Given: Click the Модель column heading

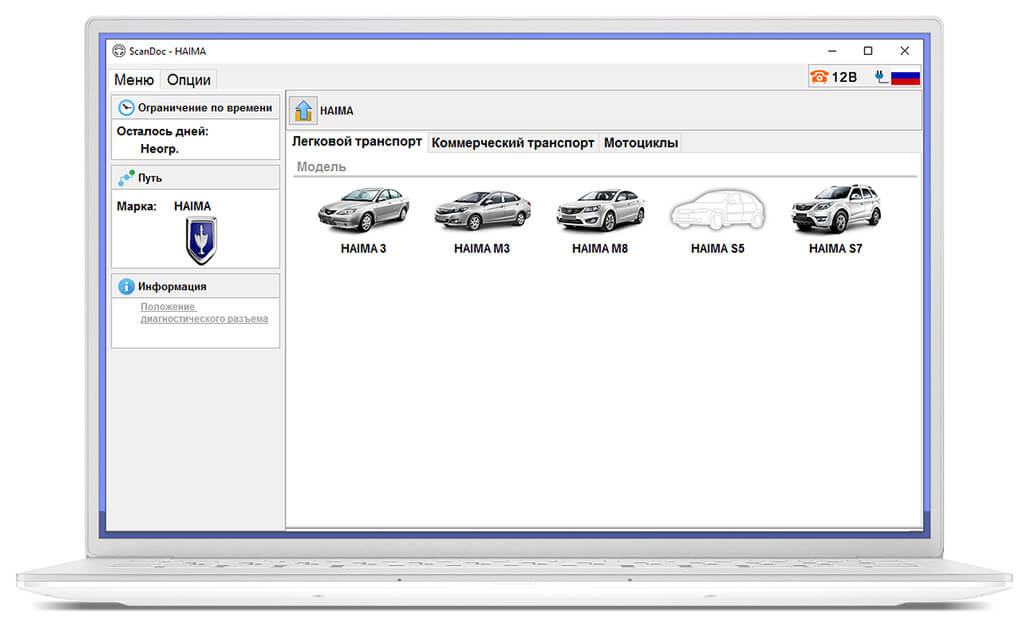Looking at the screenshot, I should point(321,166).
